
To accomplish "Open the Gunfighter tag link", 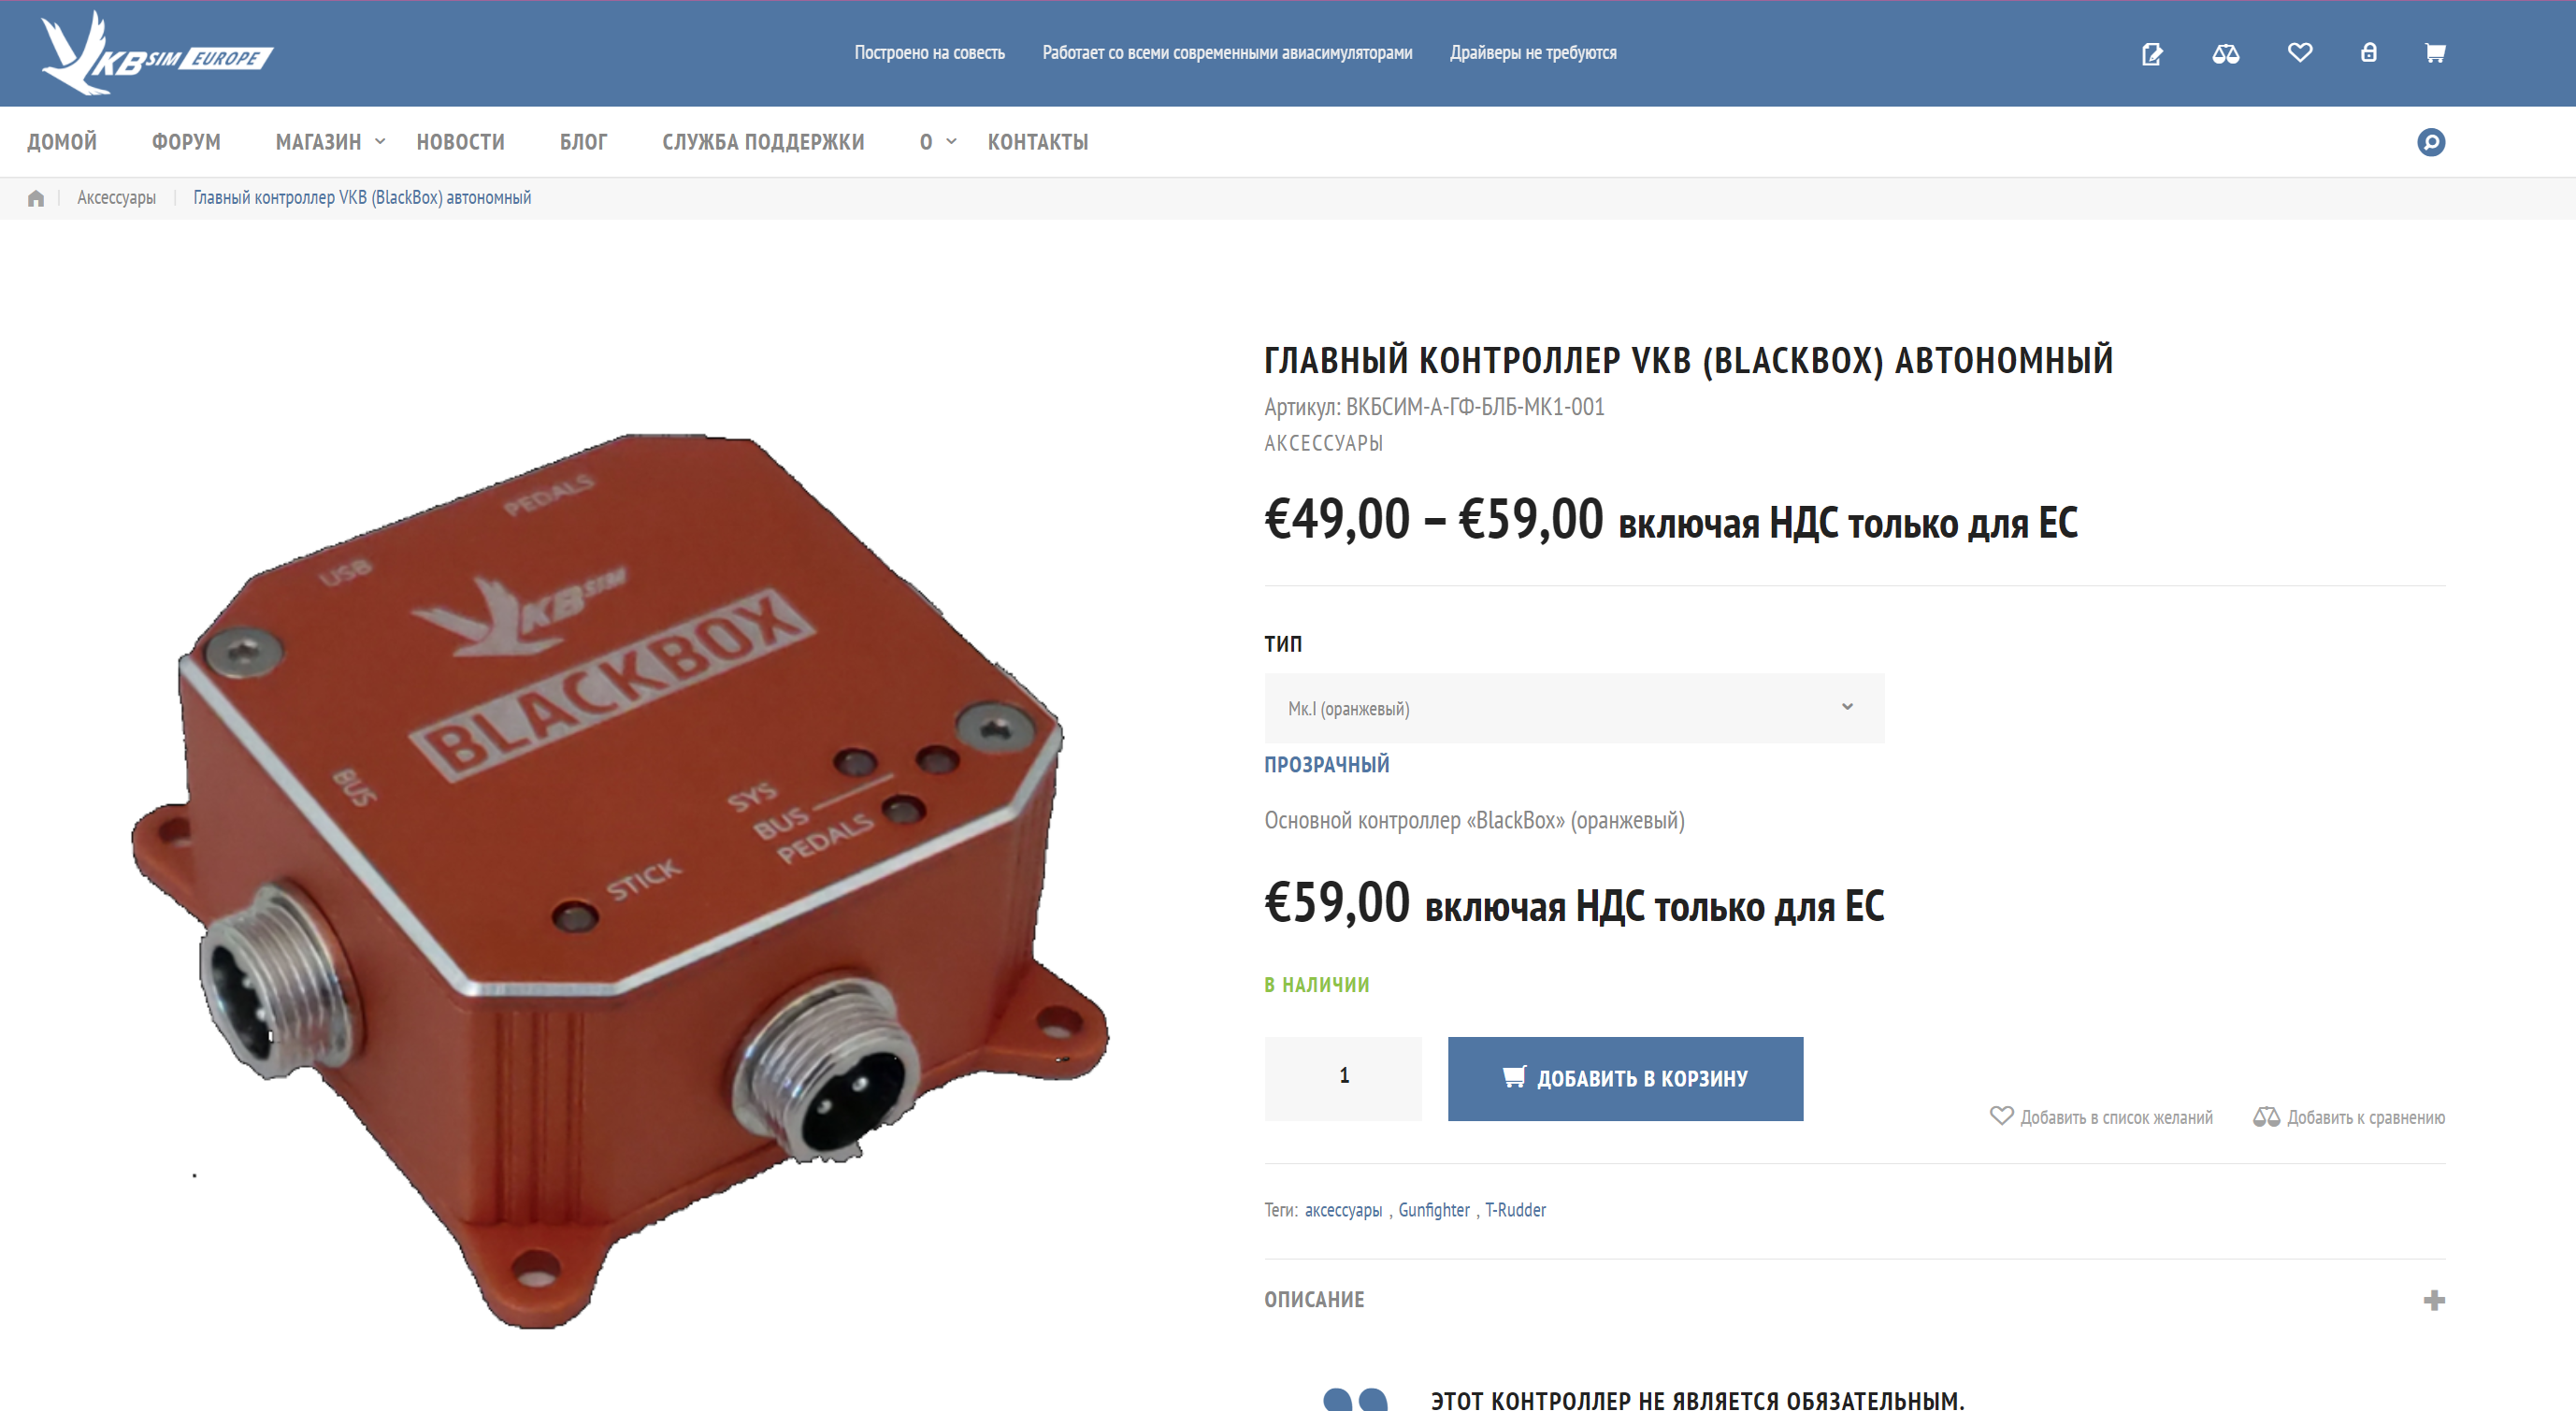I will (1433, 1210).
